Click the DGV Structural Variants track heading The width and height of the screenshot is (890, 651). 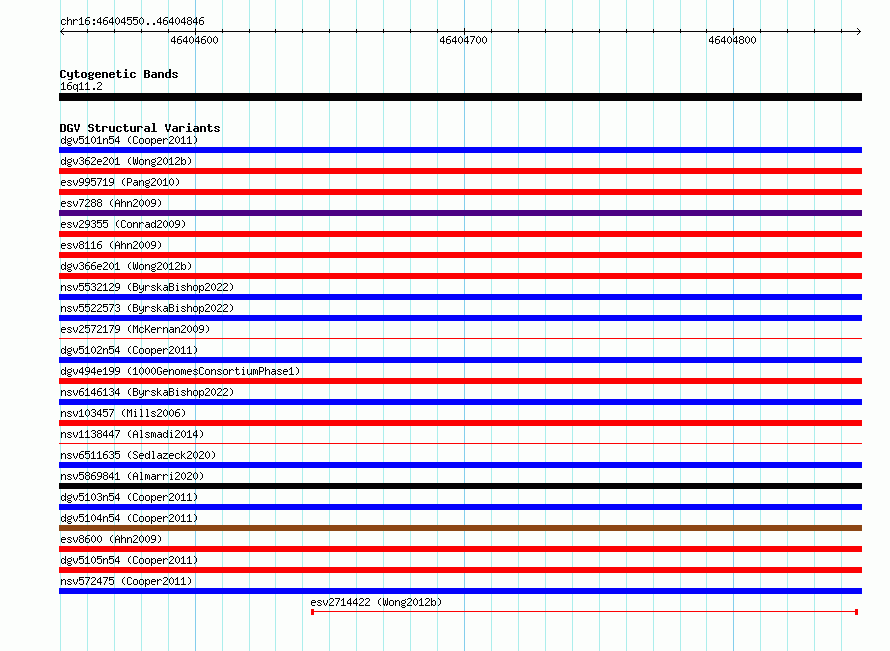140,128
